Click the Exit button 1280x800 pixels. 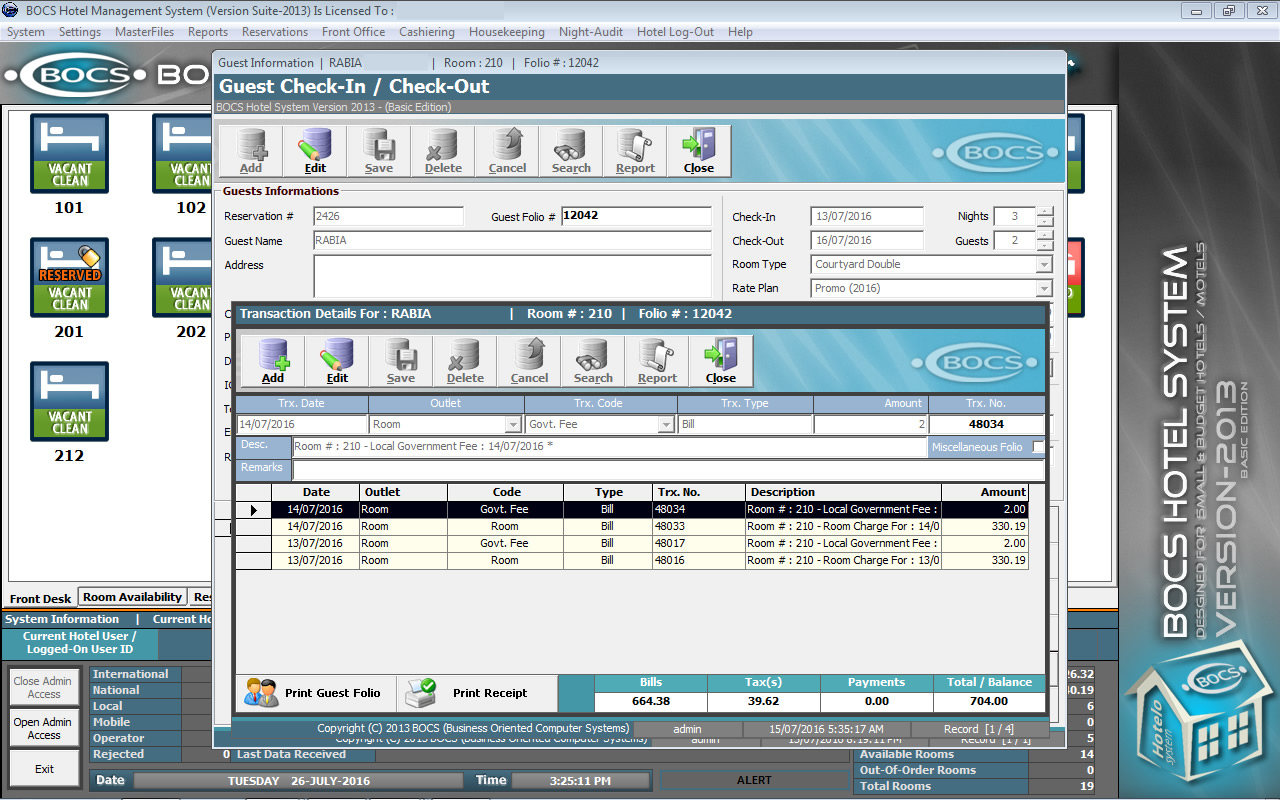point(43,769)
